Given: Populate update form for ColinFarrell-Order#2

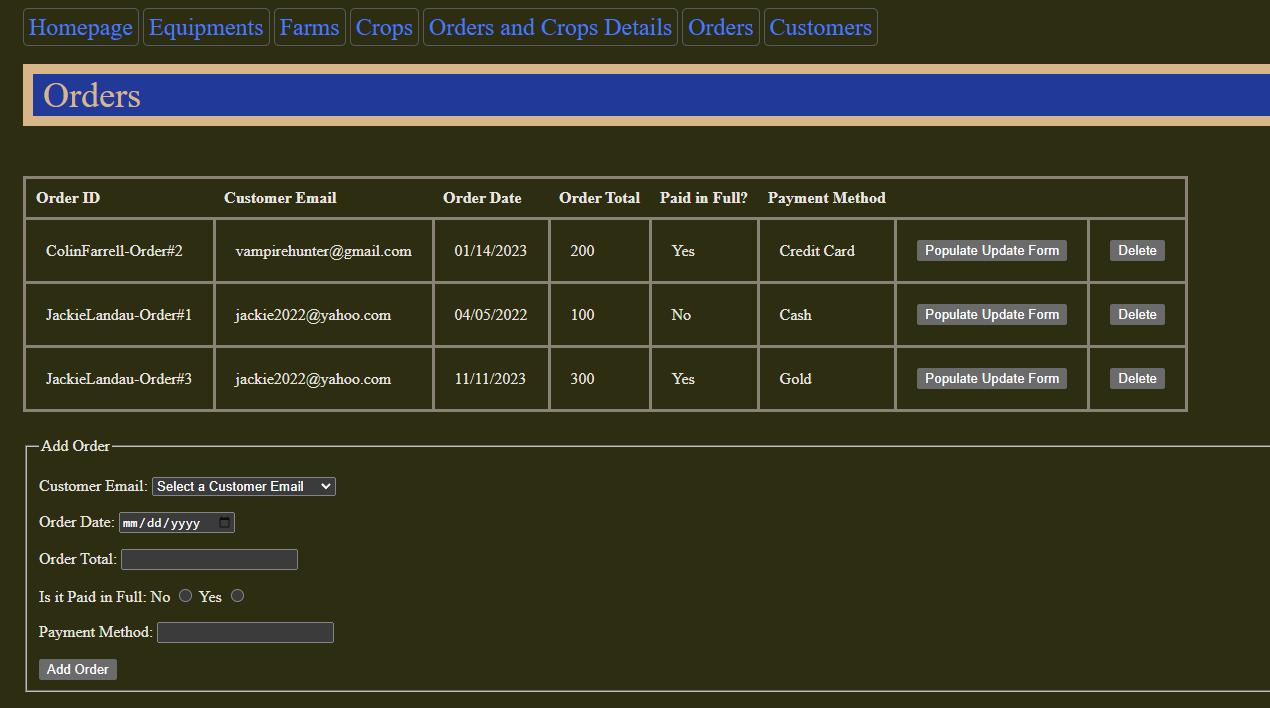Looking at the screenshot, I should 991,250.
